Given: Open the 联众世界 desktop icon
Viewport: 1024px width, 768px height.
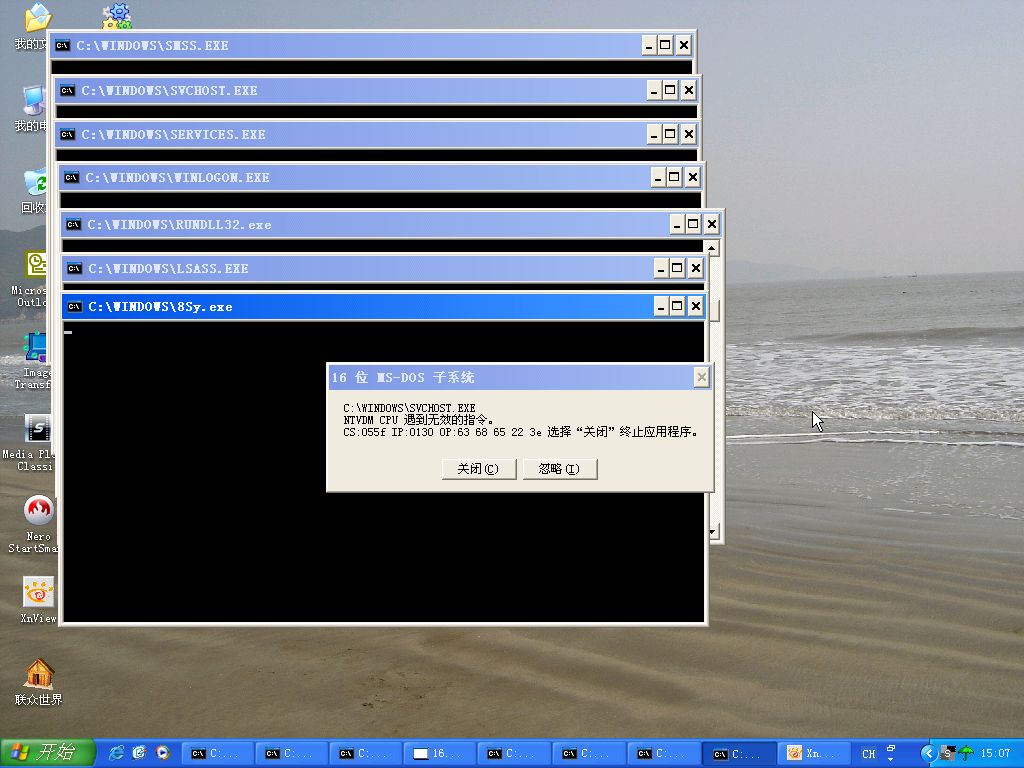Looking at the screenshot, I should [38, 673].
